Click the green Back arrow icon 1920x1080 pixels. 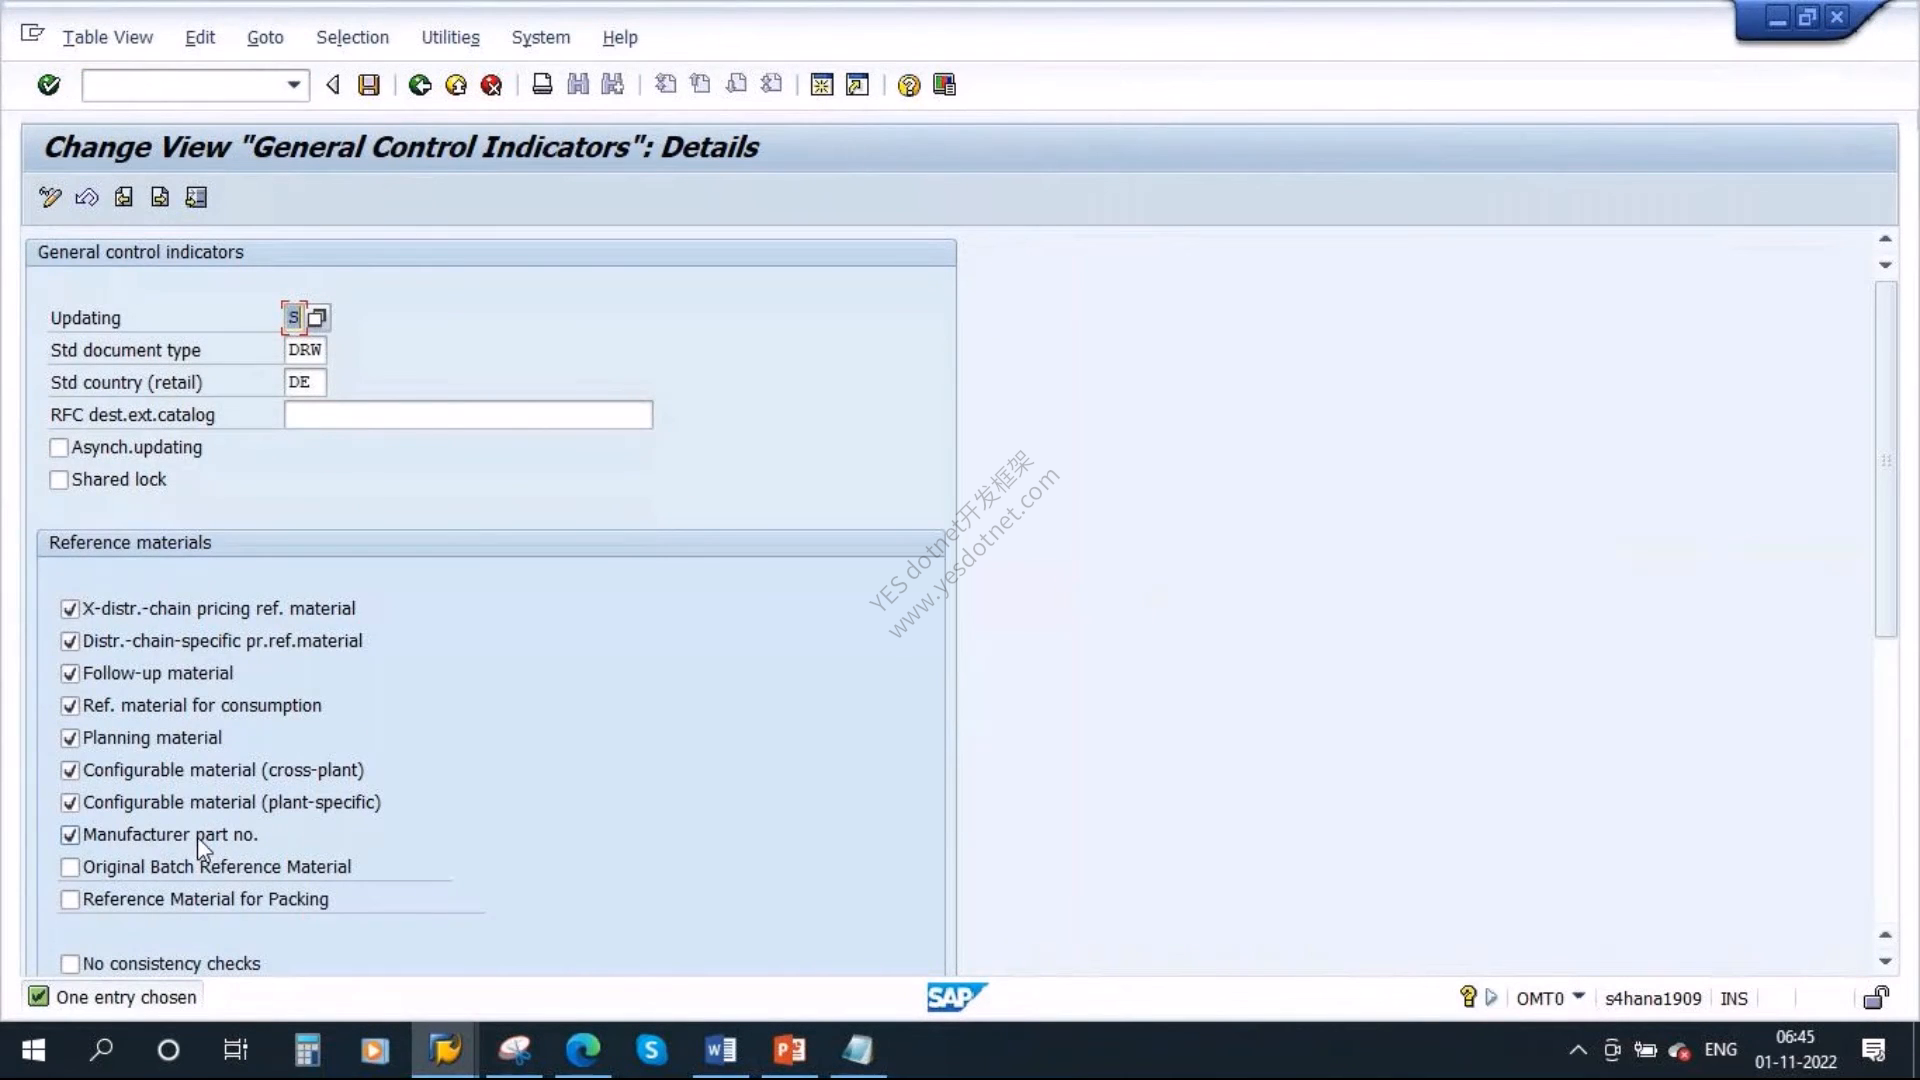pyautogui.click(x=420, y=85)
